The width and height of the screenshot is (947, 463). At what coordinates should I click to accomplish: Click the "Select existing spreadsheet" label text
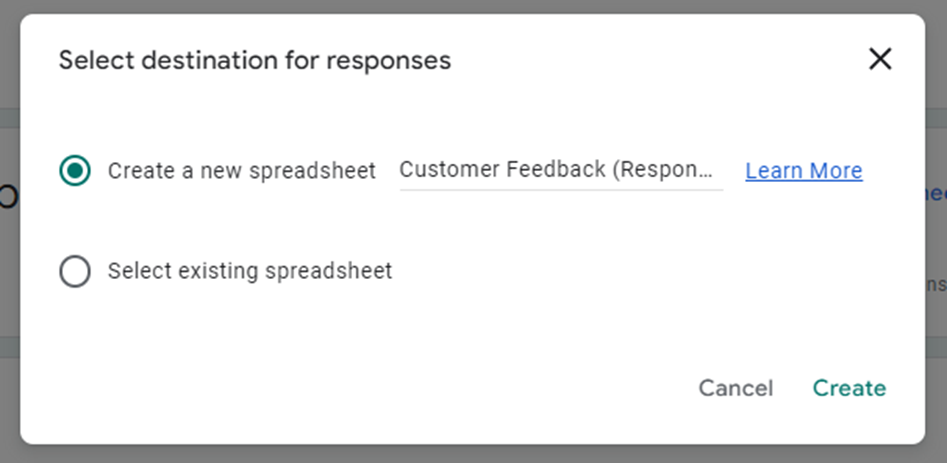[x=250, y=271]
